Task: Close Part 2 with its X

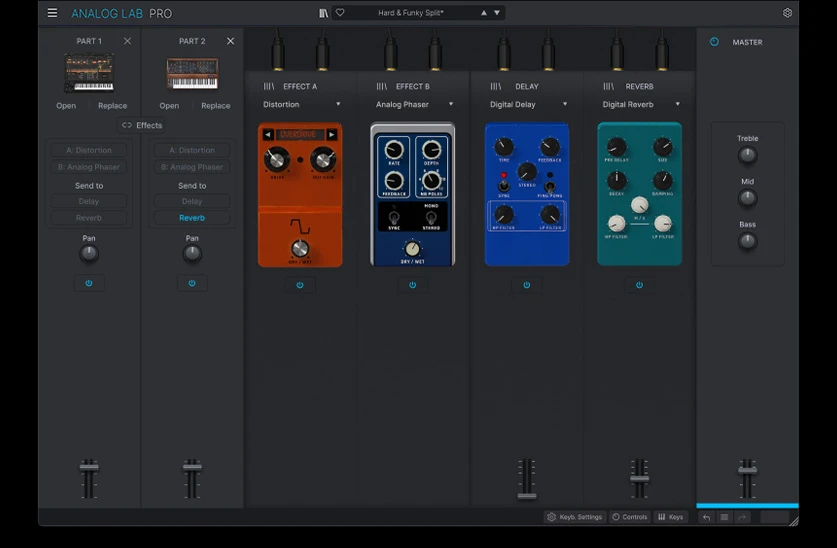Action: [230, 41]
